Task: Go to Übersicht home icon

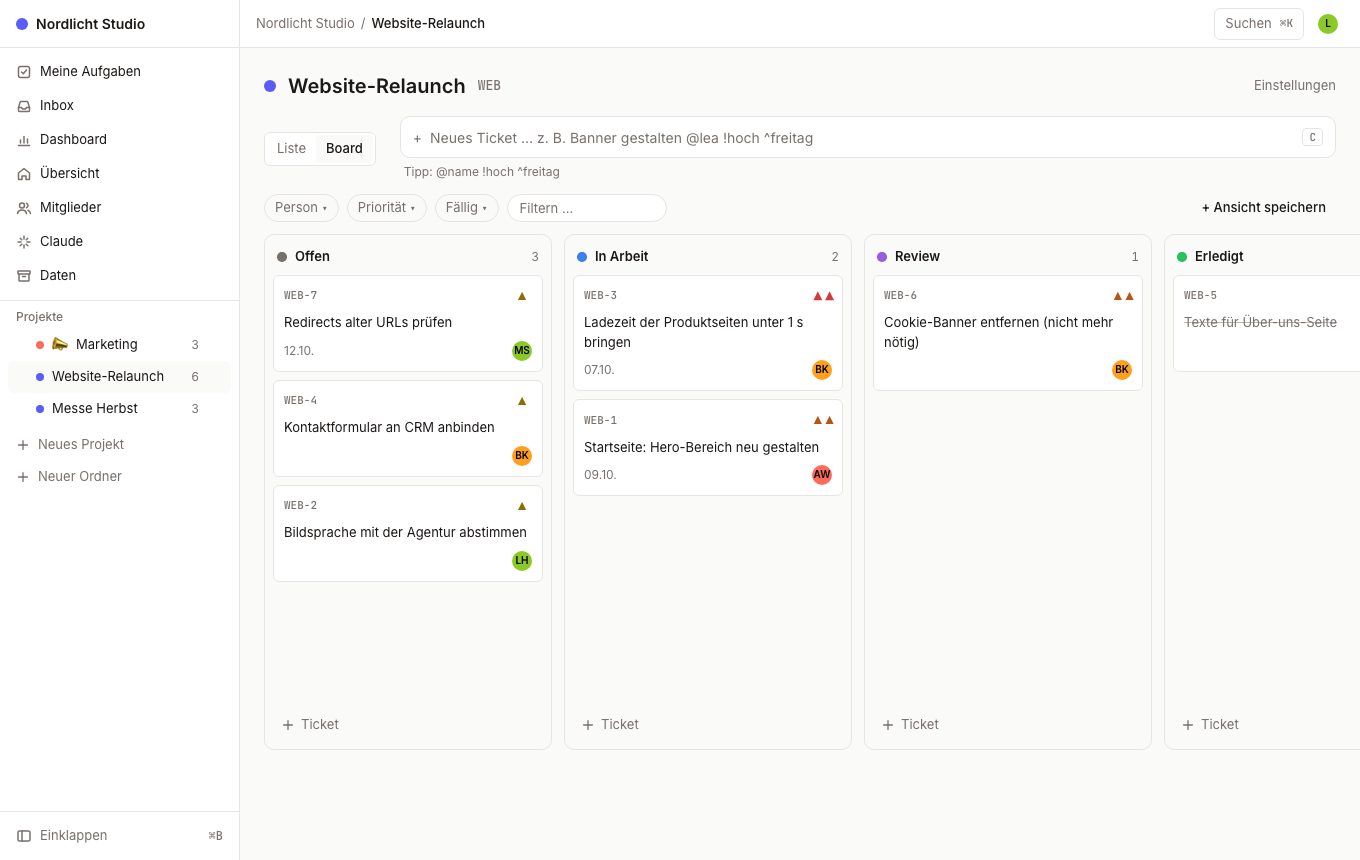Action: (24, 174)
